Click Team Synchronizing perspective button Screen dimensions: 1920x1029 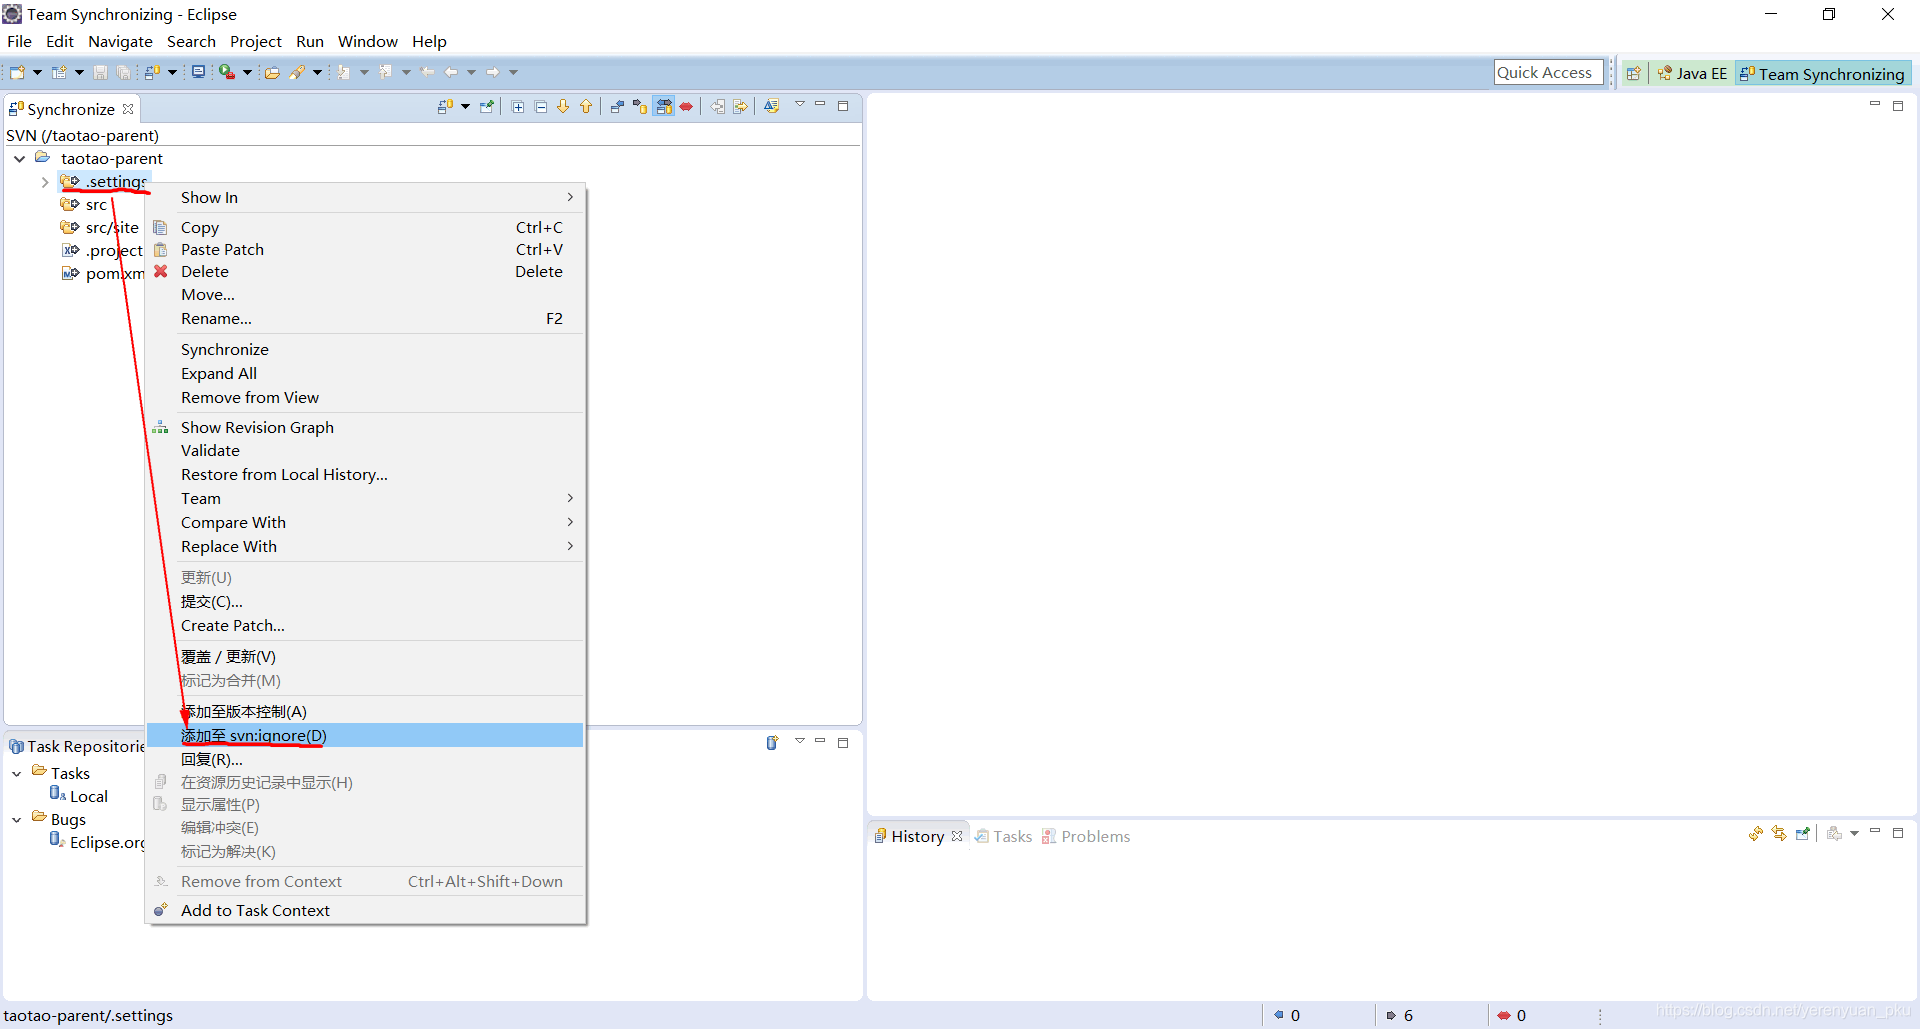(x=1822, y=73)
